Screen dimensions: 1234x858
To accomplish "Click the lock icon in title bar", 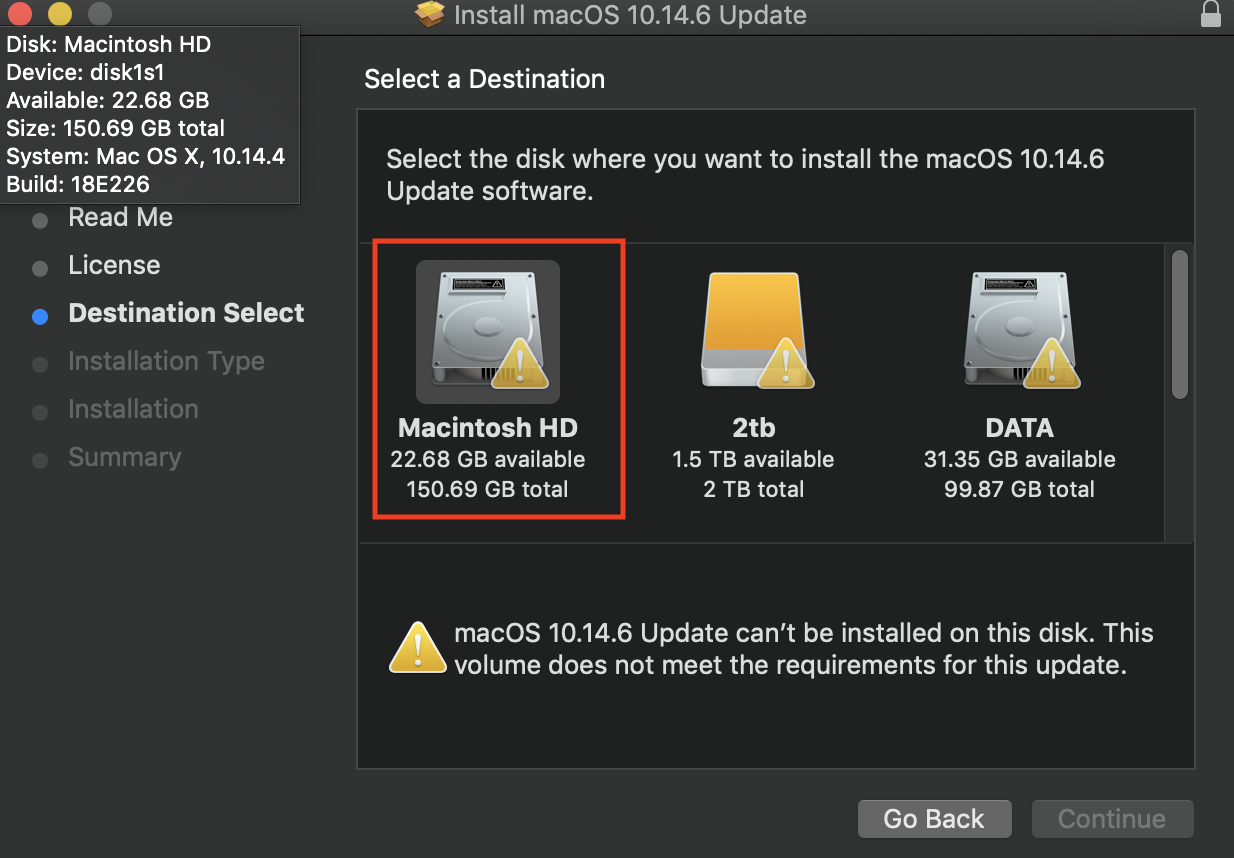I will coord(1210,15).
